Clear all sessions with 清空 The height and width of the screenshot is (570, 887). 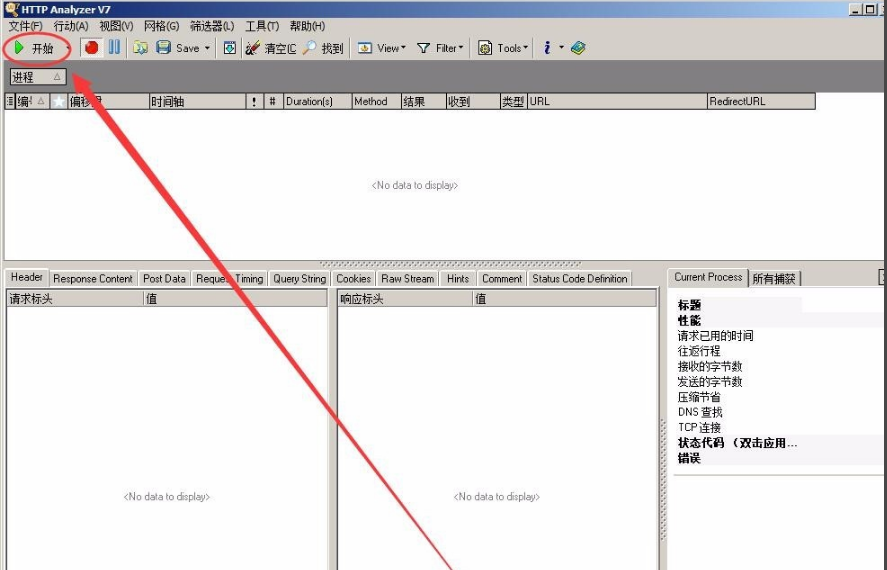[x=270, y=49]
